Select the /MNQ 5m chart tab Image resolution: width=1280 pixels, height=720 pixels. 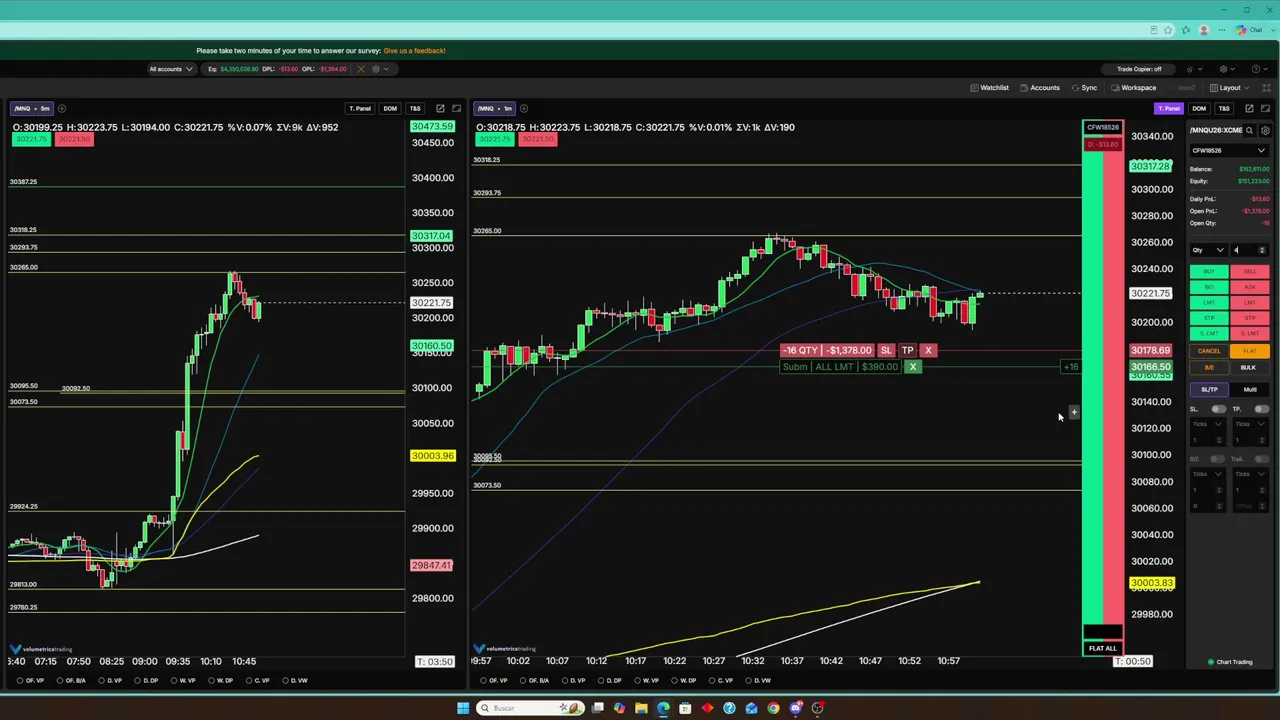coord(32,108)
